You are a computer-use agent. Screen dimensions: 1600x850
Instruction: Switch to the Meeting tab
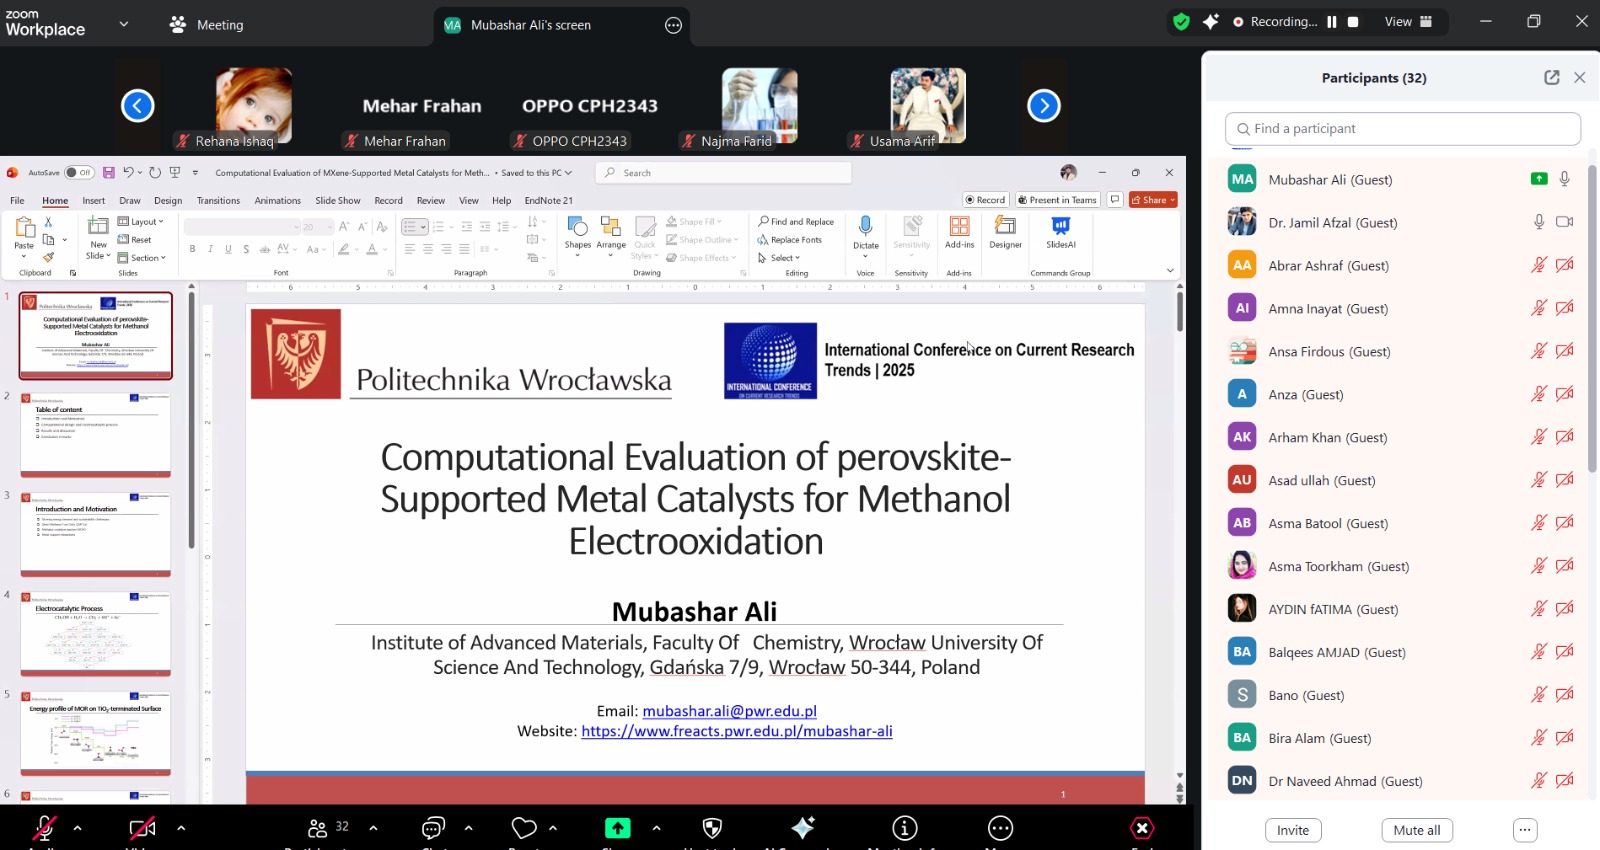(x=207, y=25)
